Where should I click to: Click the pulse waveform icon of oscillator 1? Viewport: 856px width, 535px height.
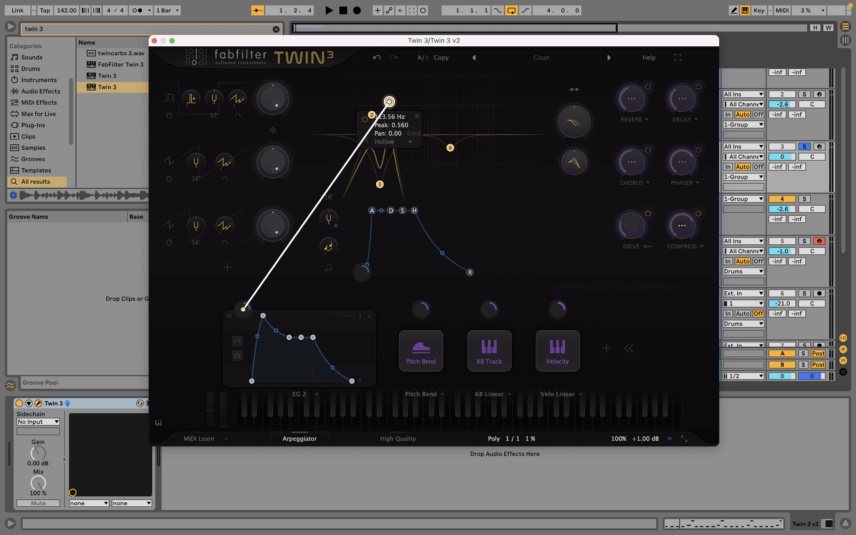pos(169,98)
